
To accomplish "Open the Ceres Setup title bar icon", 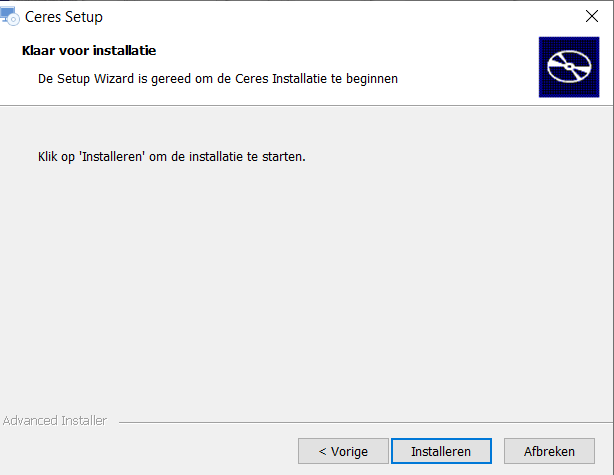I will 9,16.
